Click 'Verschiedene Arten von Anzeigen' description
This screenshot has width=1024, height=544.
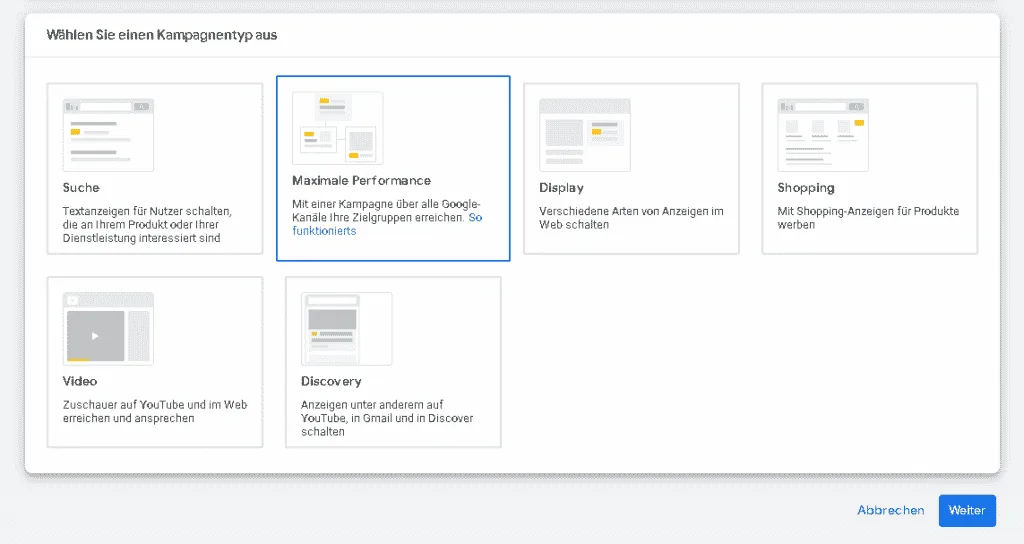click(x=631, y=218)
